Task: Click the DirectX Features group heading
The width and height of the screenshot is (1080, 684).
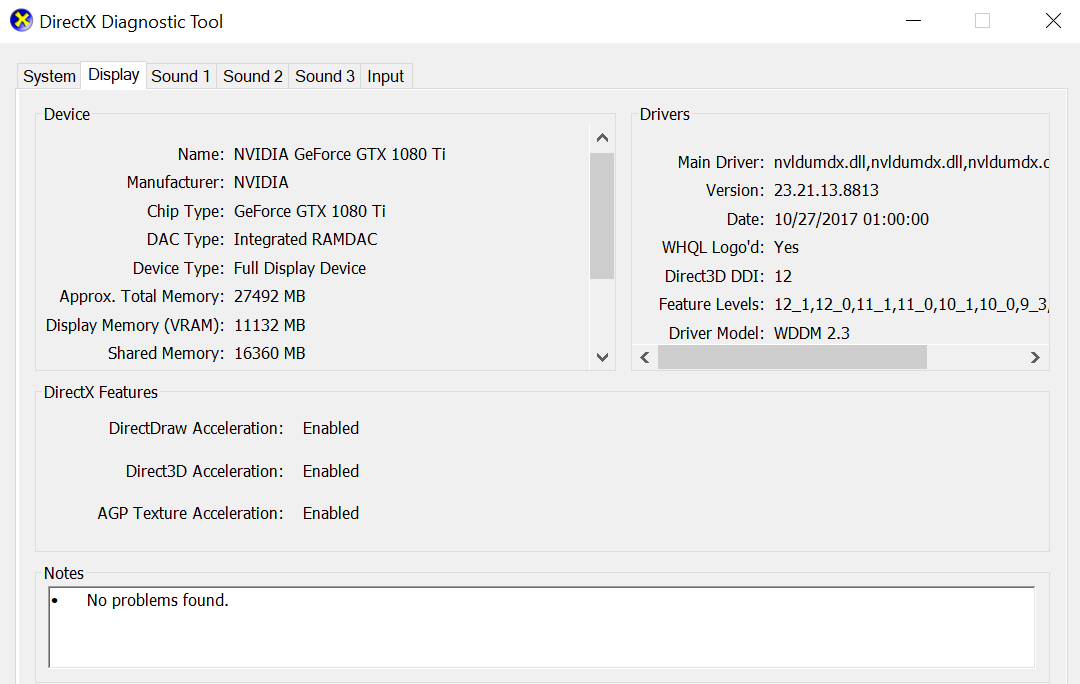Action: pyautogui.click(x=101, y=393)
